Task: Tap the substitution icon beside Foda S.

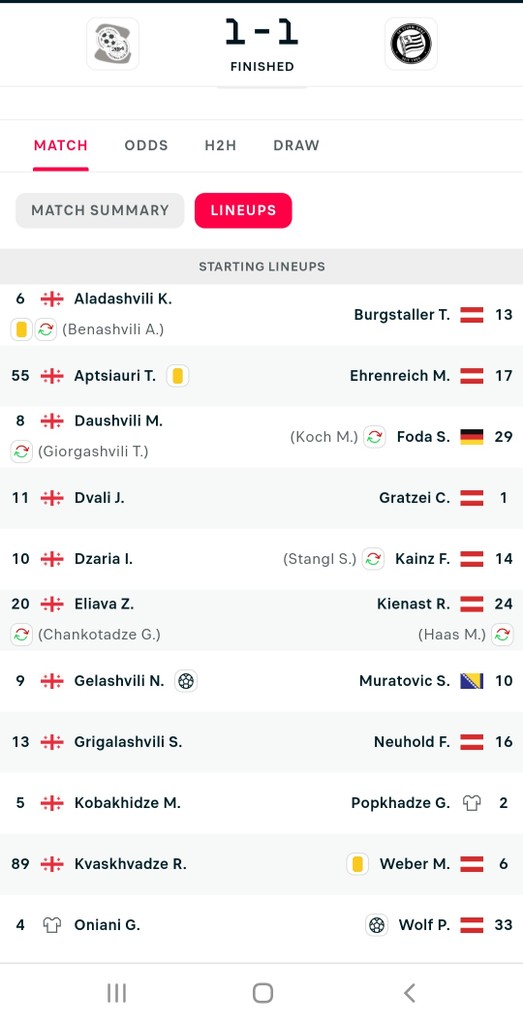Action: click(x=373, y=437)
